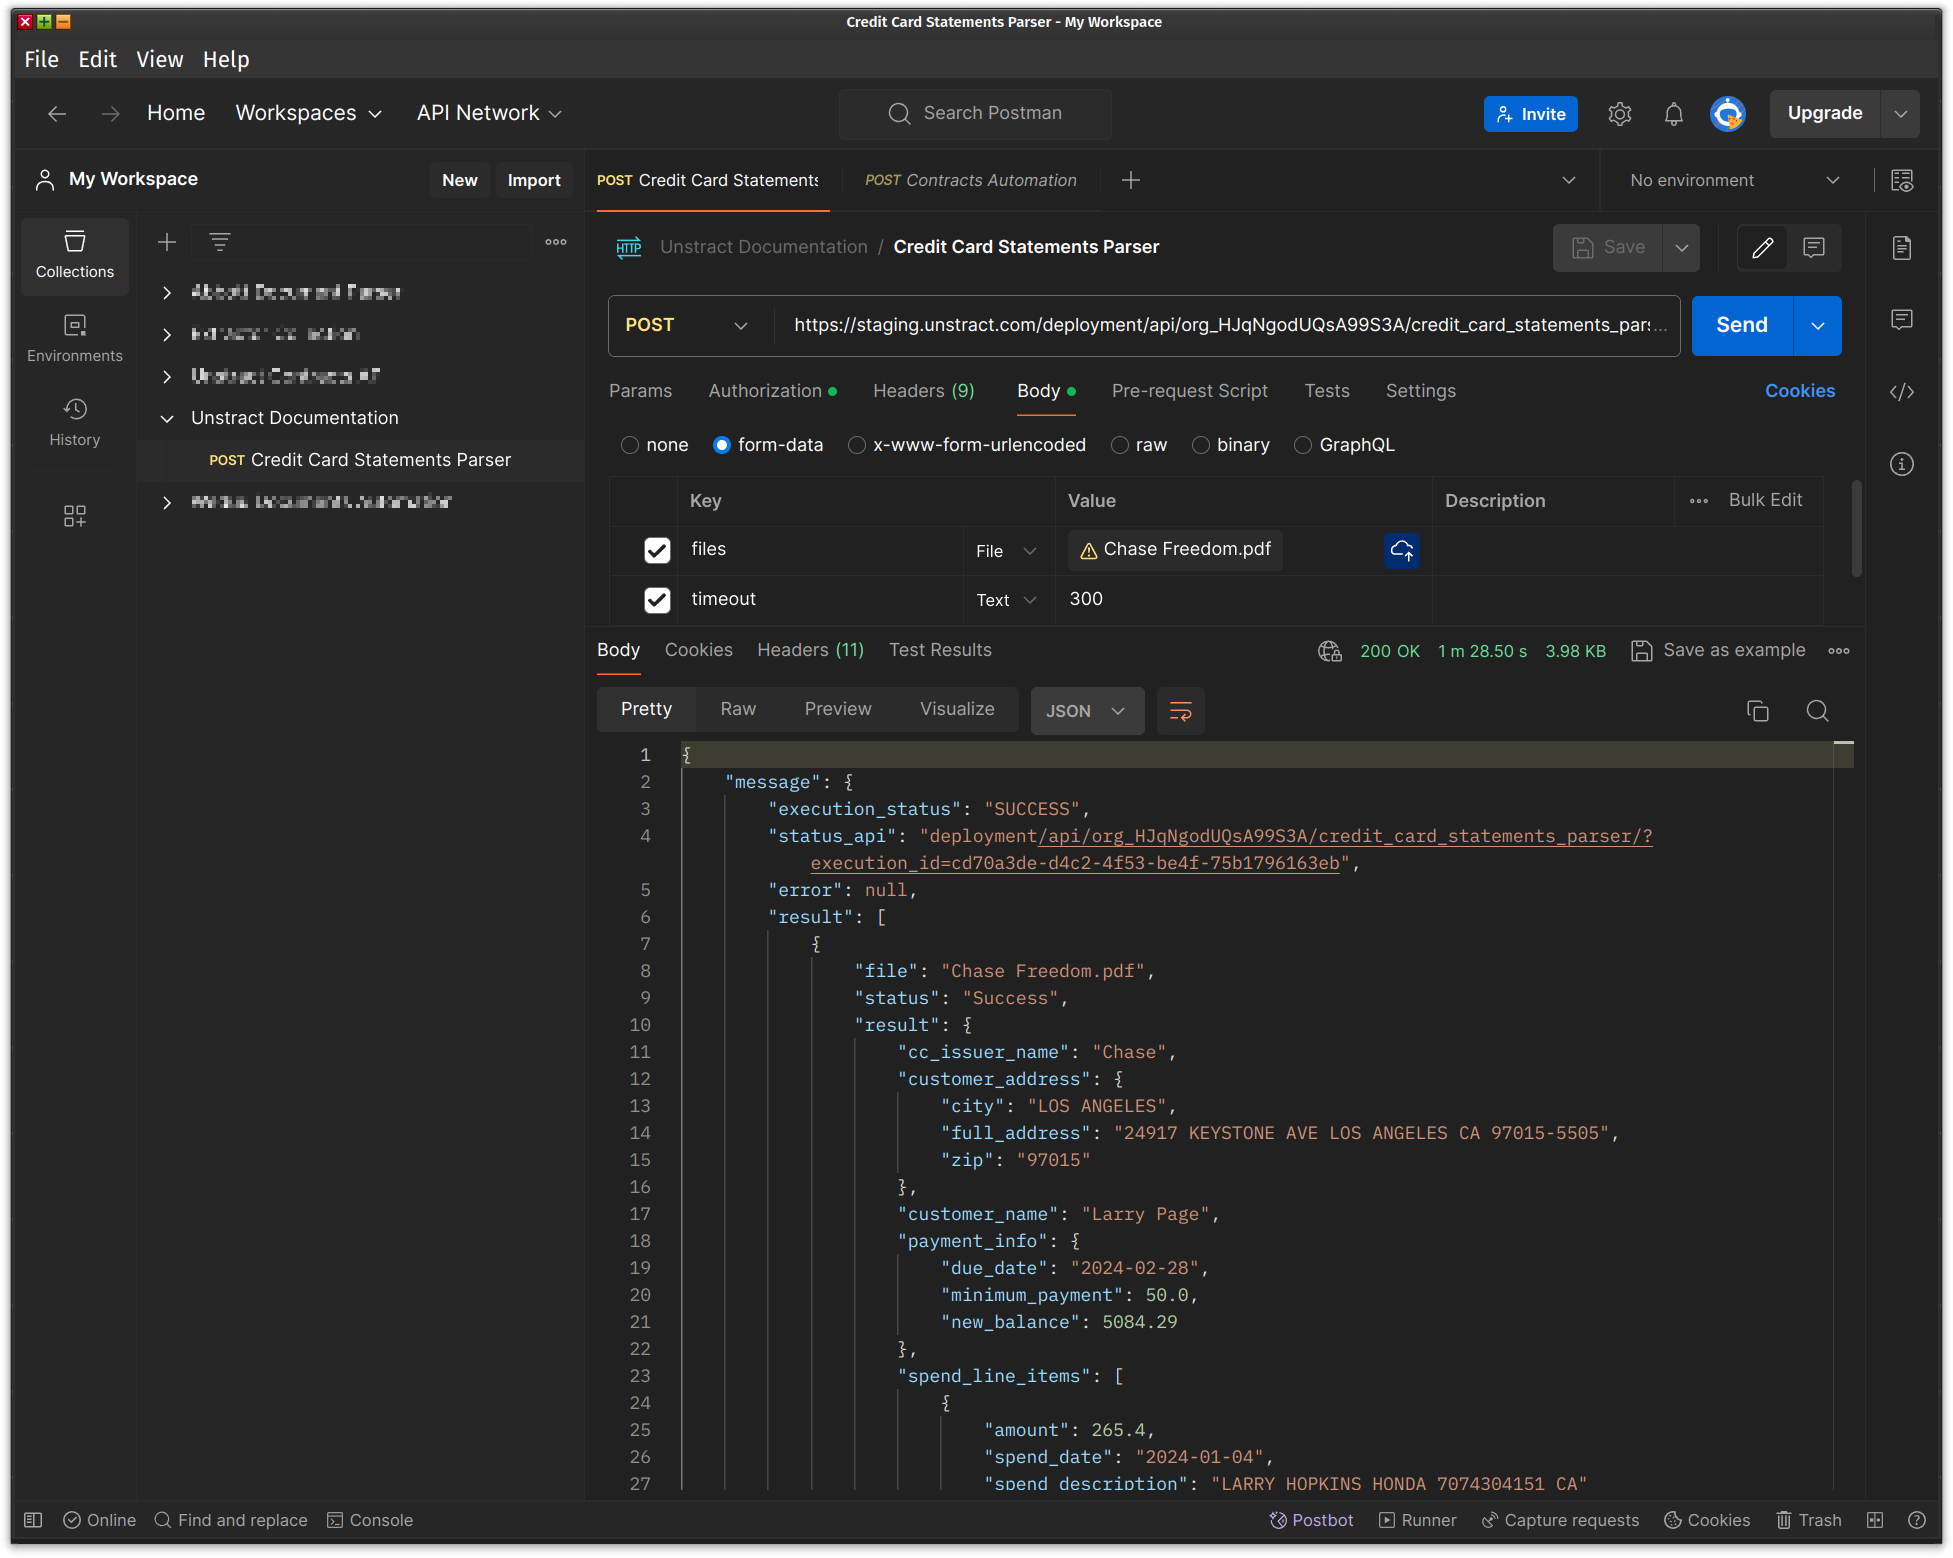Open the code snippet icon
The height and width of the screenshot is (1558, 1953).
pyautogui.click(x=1902, y=392)
